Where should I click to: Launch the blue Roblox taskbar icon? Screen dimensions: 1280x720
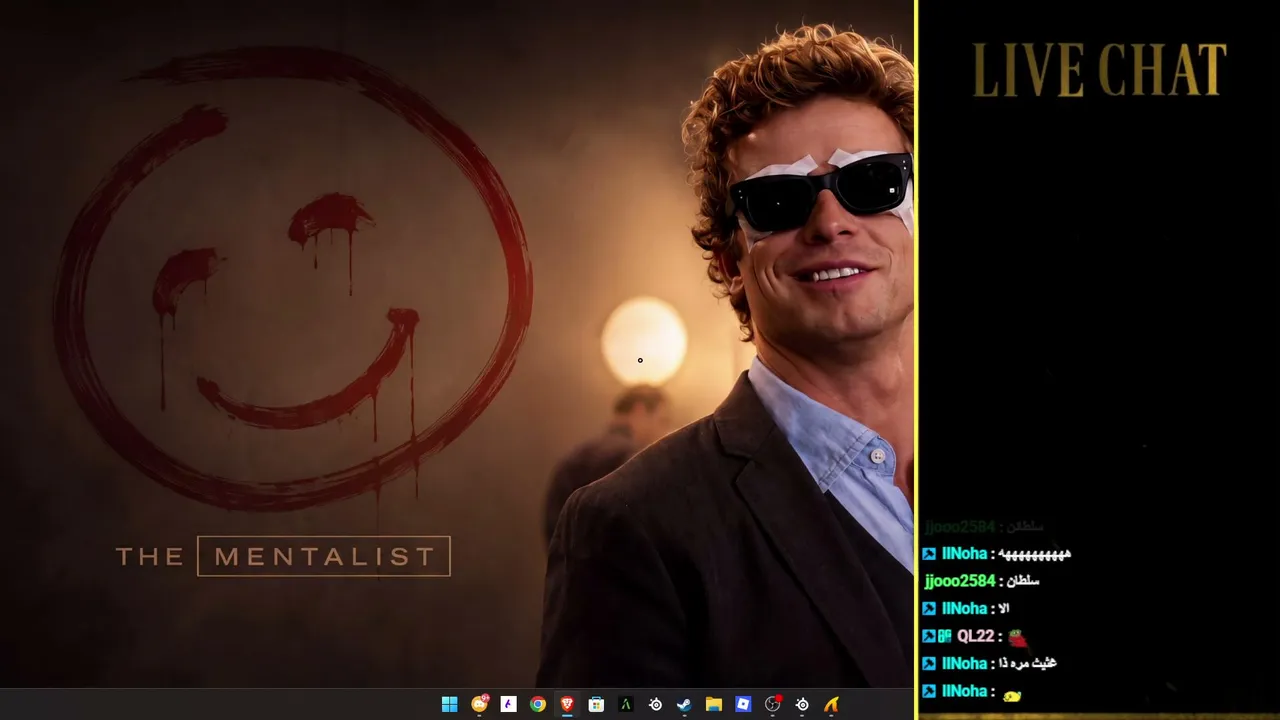click(x=743, y=704)
